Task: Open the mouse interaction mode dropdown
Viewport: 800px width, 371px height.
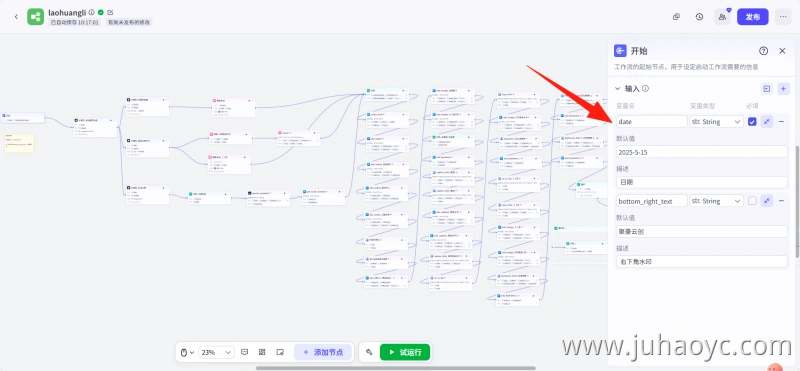Action: [187, 352]
